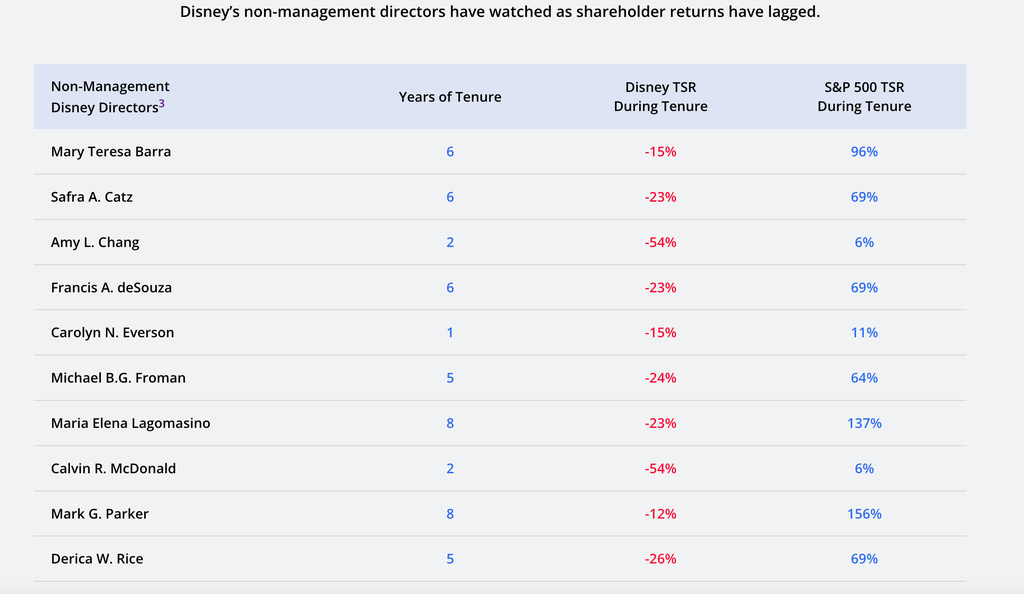Image resolution: width=1024 pixels, height=594 pixels.
Task: Click the -26% Disney TSR for Derica Rice
Action: (x=660, y=559)
